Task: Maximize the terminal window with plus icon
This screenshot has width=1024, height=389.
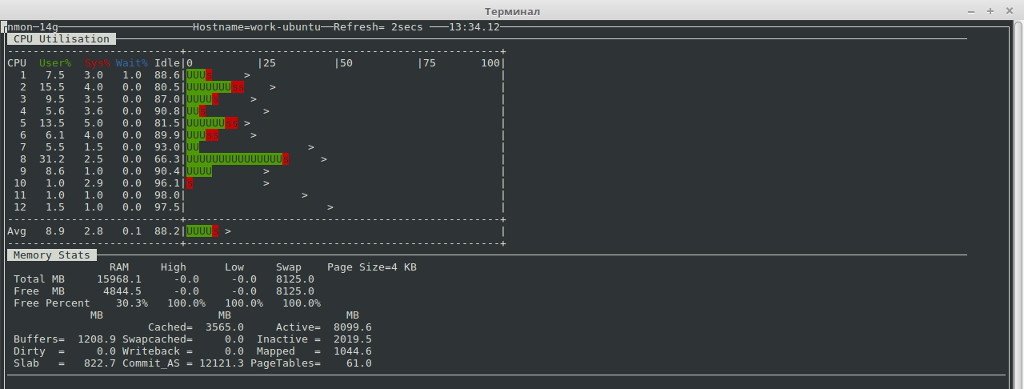Action: (x=991, y=11)
